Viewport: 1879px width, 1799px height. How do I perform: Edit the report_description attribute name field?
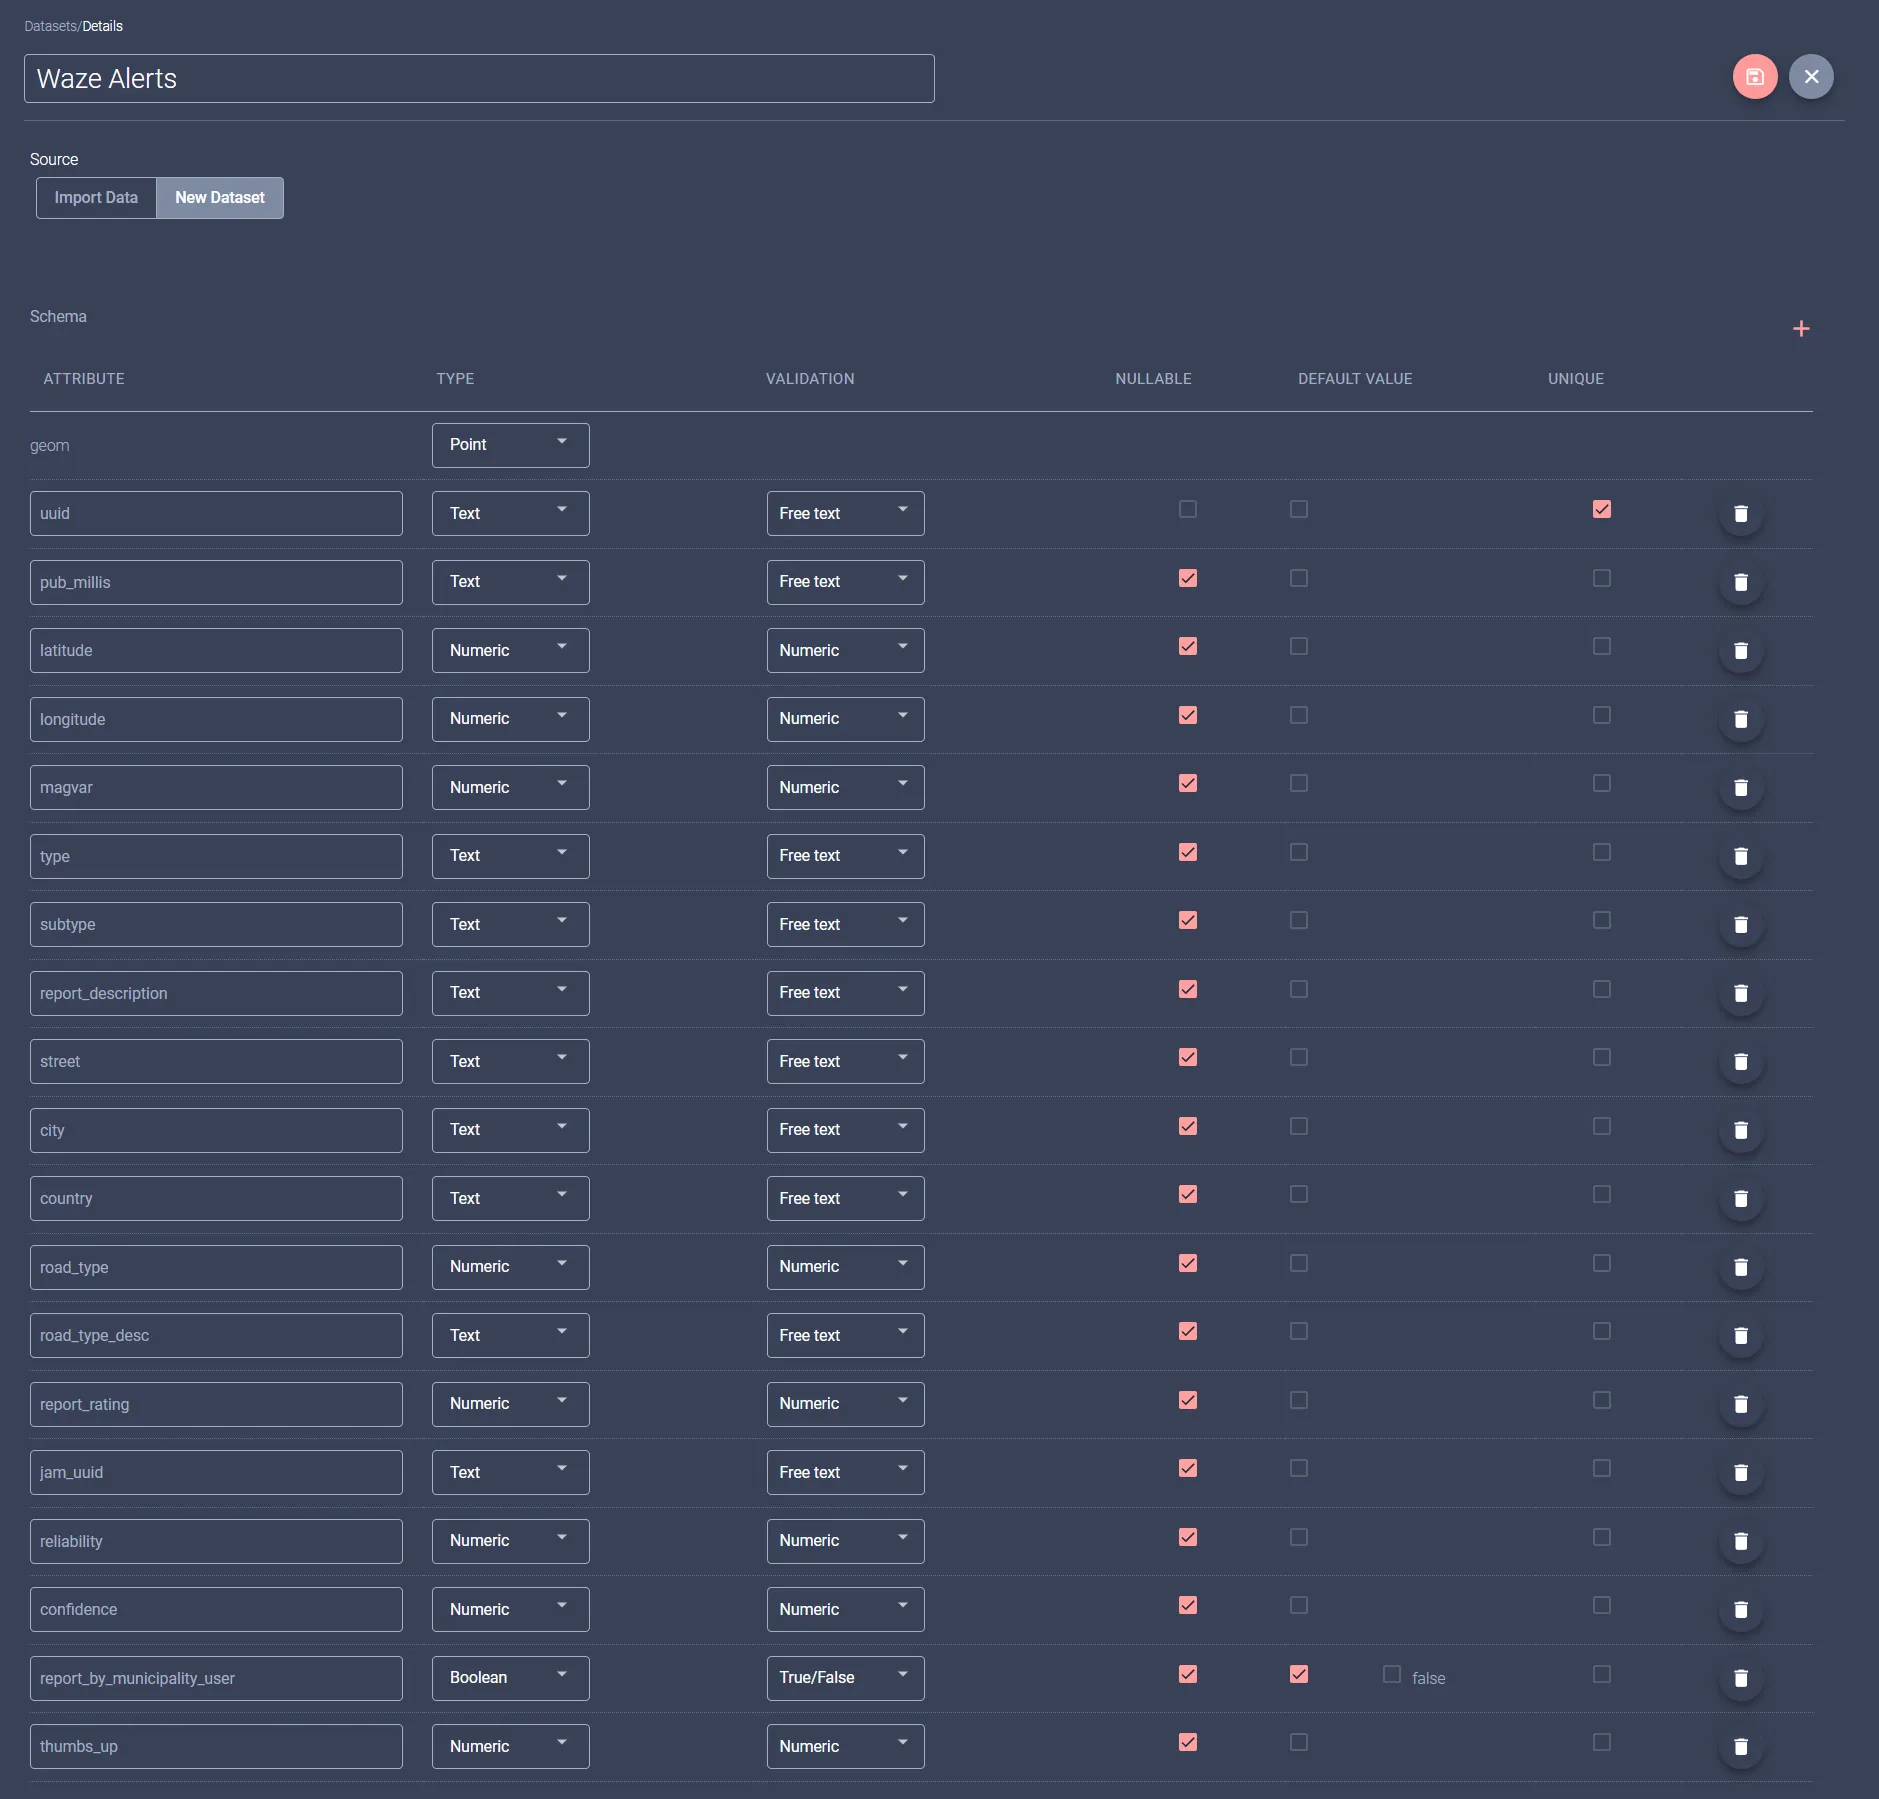(216, 993)
